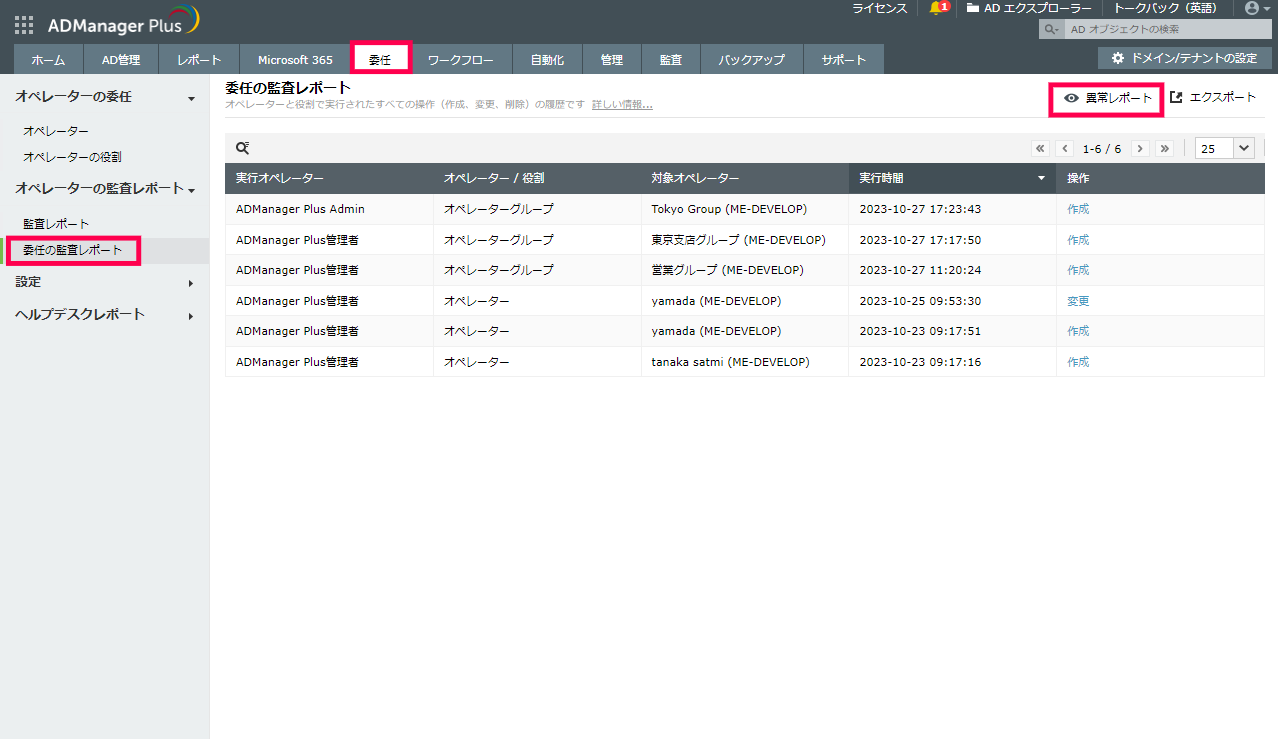1278x739 pixels.
Task: Select the 委任 tab
Action: pos(380,60)
